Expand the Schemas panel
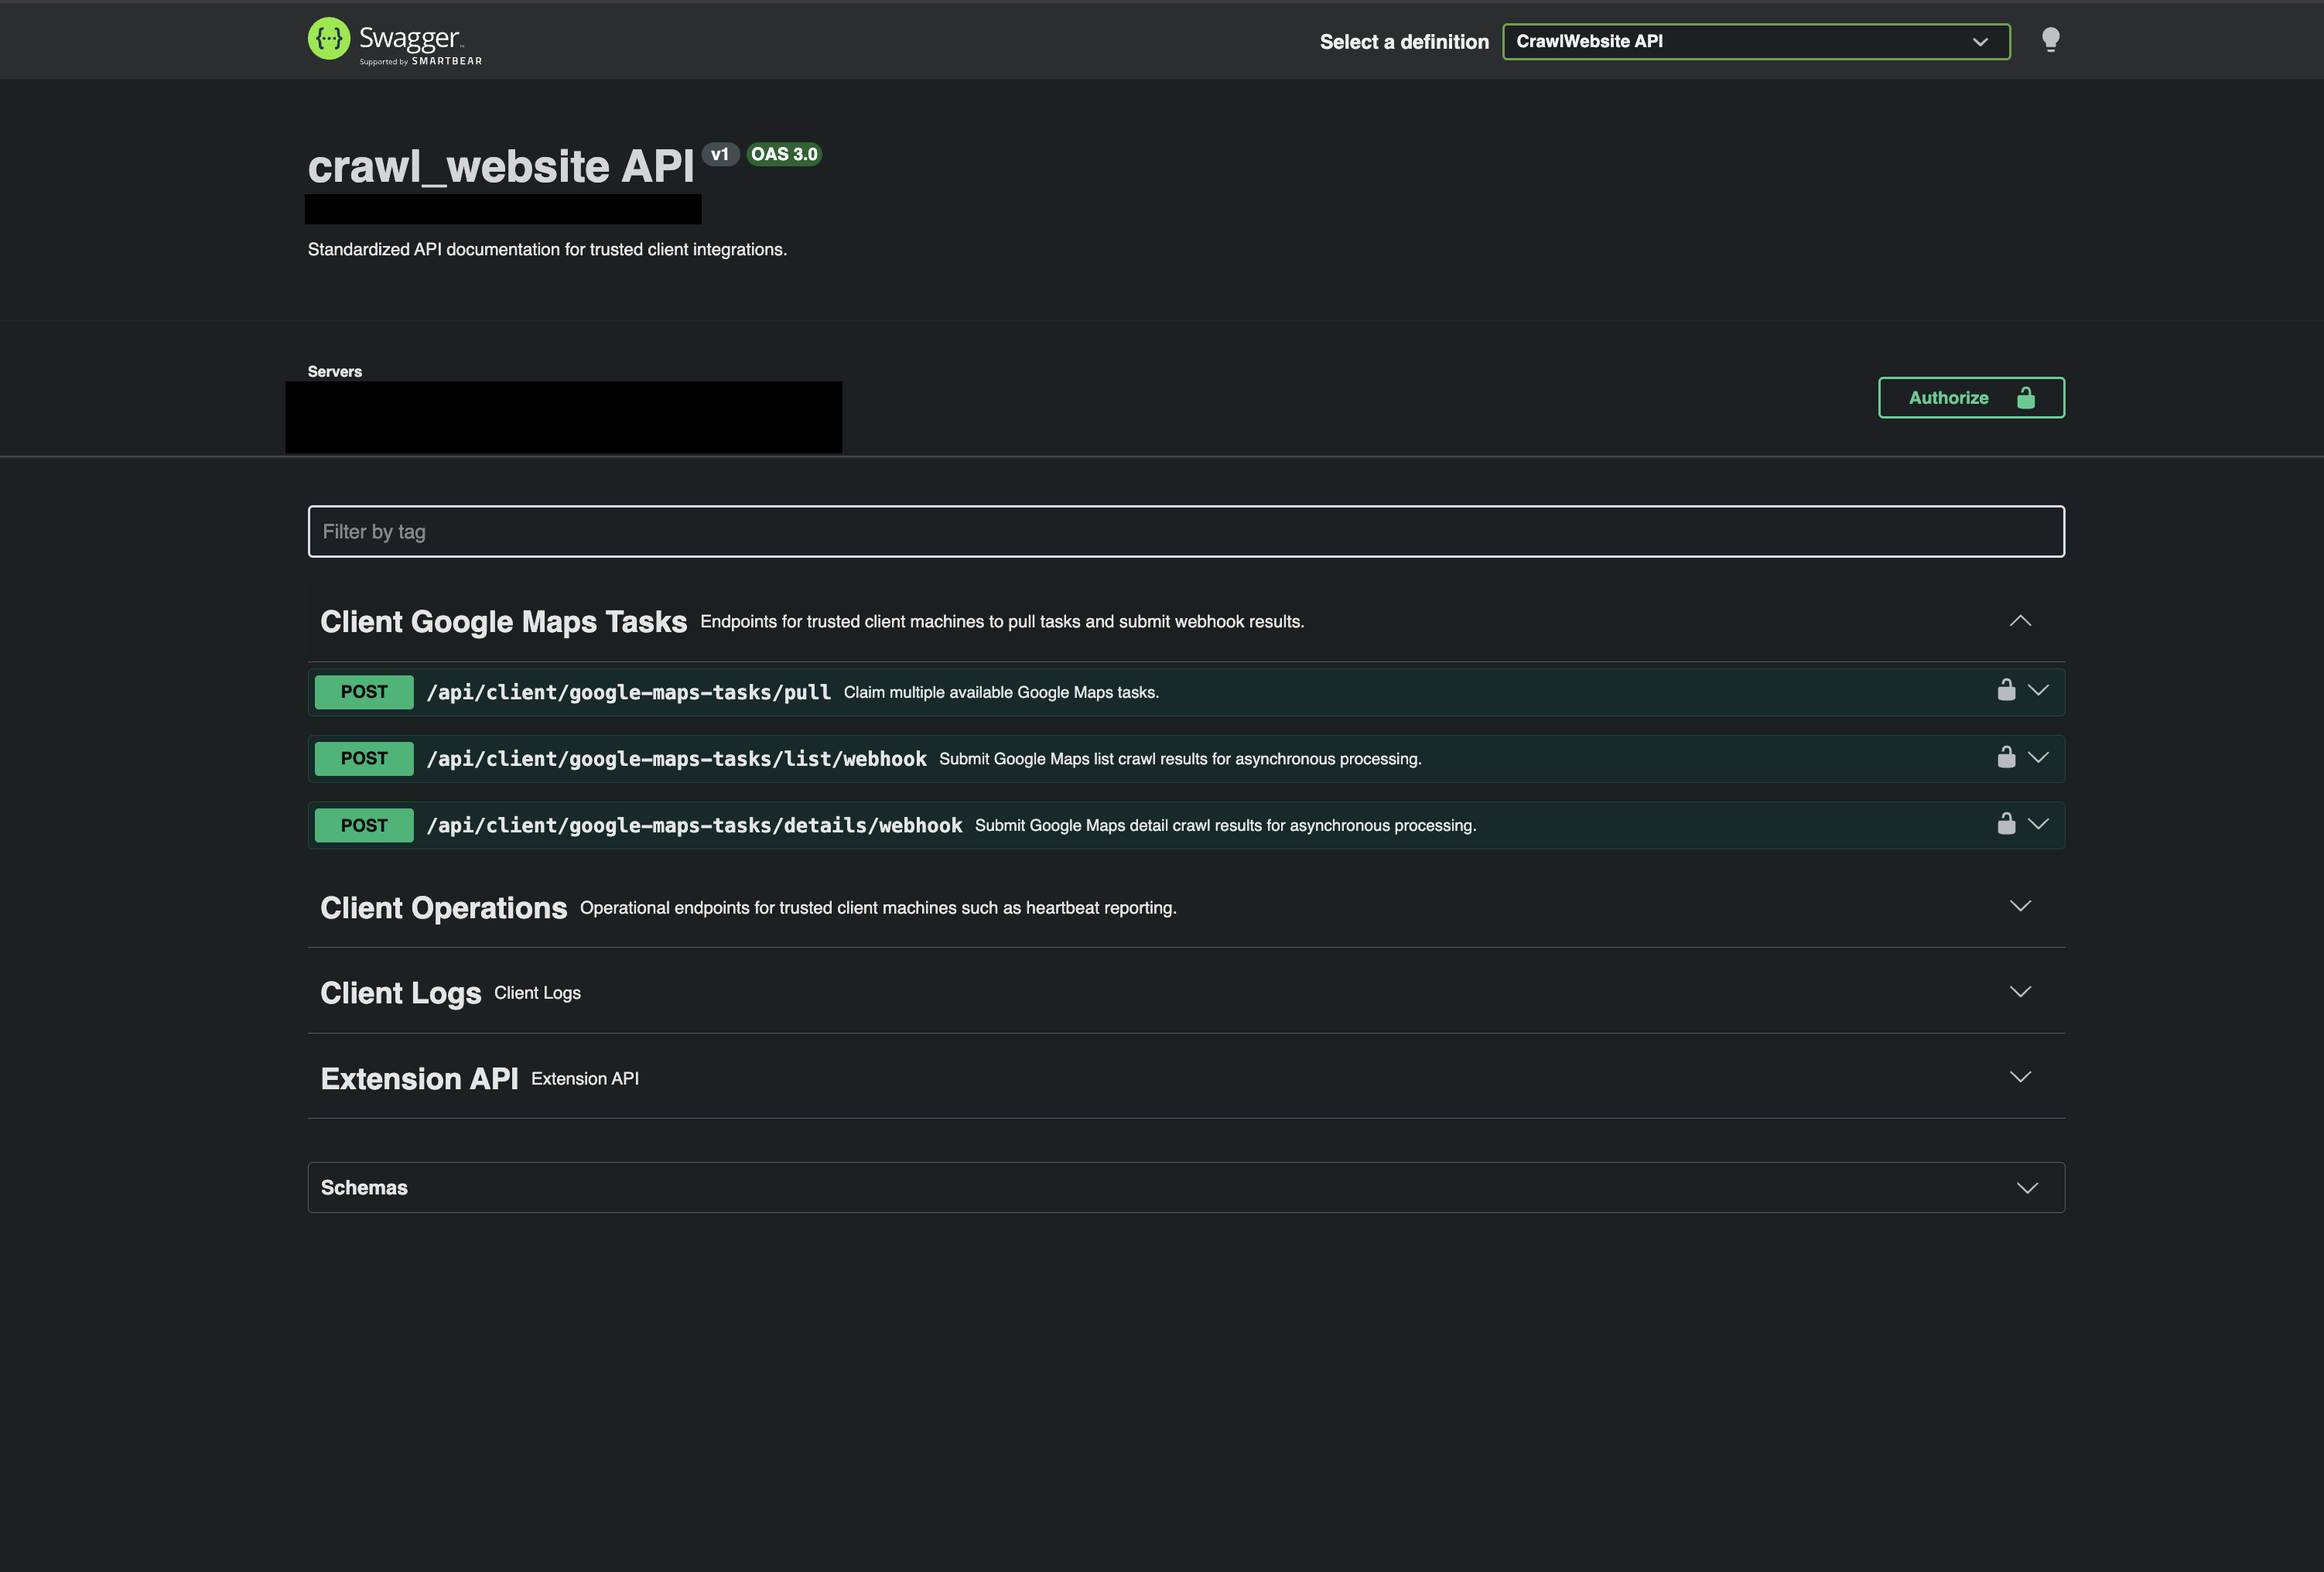 tap(2027, 1188)
